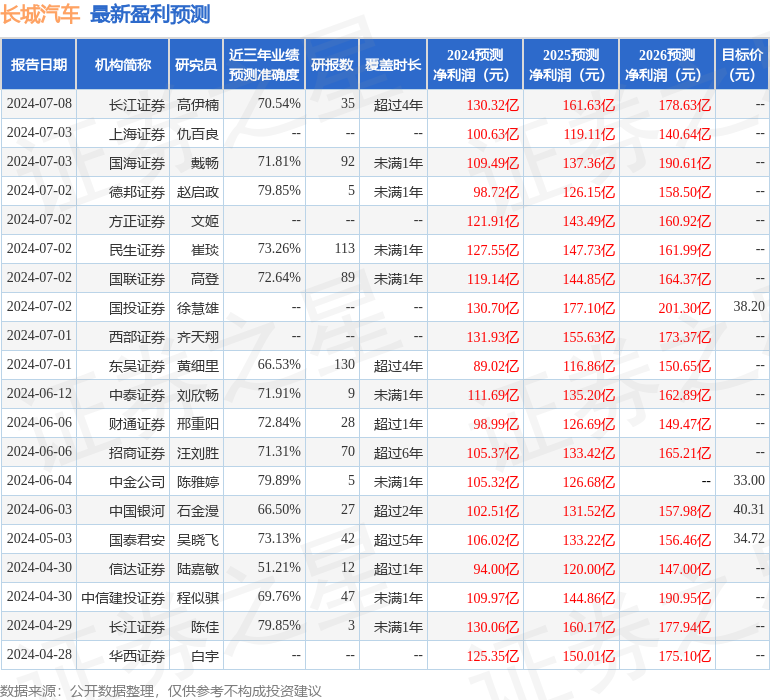Click accuracy value 51.21%

[279, 567]
